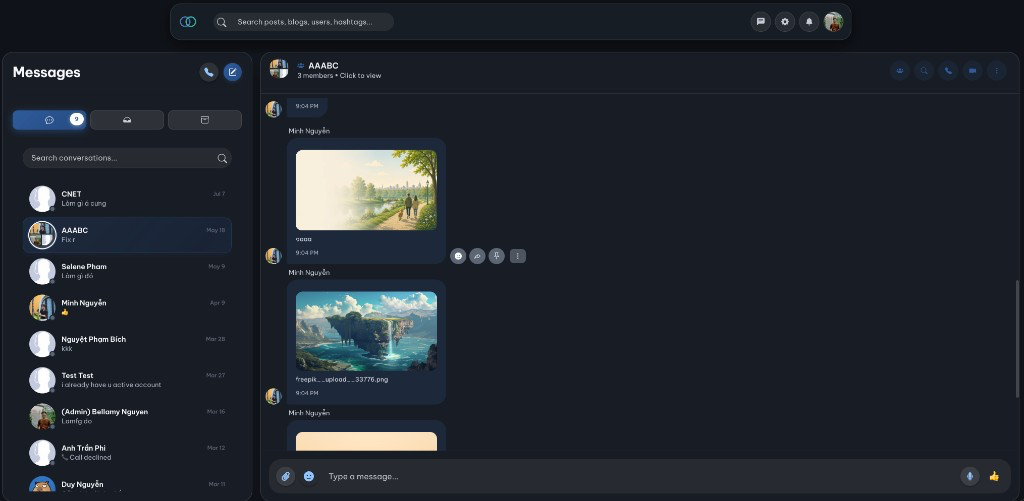1024x501 pixels.
Task: React to message with emoji icon
Action: (x=458, y=256)
